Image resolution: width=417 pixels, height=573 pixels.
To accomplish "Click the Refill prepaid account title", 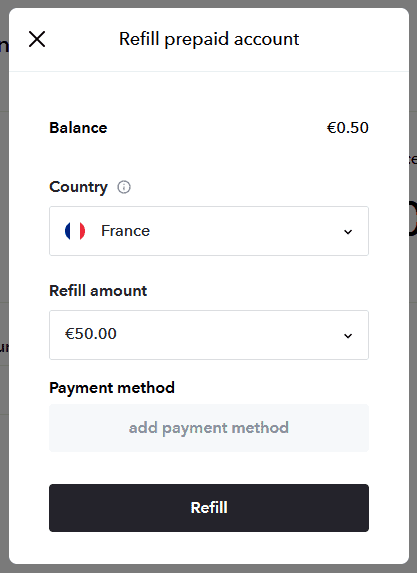I will click(209, 39).
